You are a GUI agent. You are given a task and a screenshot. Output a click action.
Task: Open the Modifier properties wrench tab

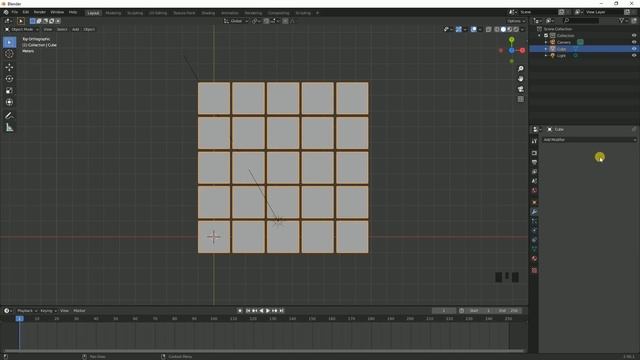pyautogui.click(x=534, y=212)
